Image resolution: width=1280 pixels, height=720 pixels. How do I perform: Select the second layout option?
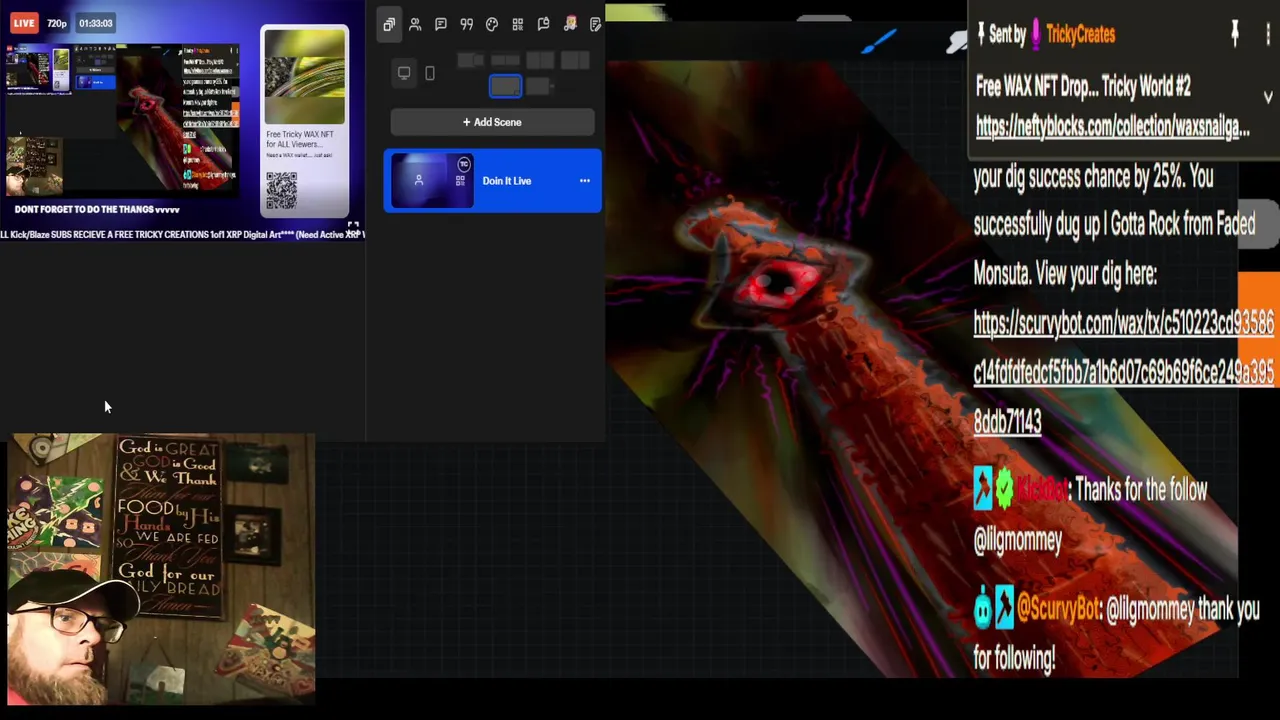tap(505, 61)
